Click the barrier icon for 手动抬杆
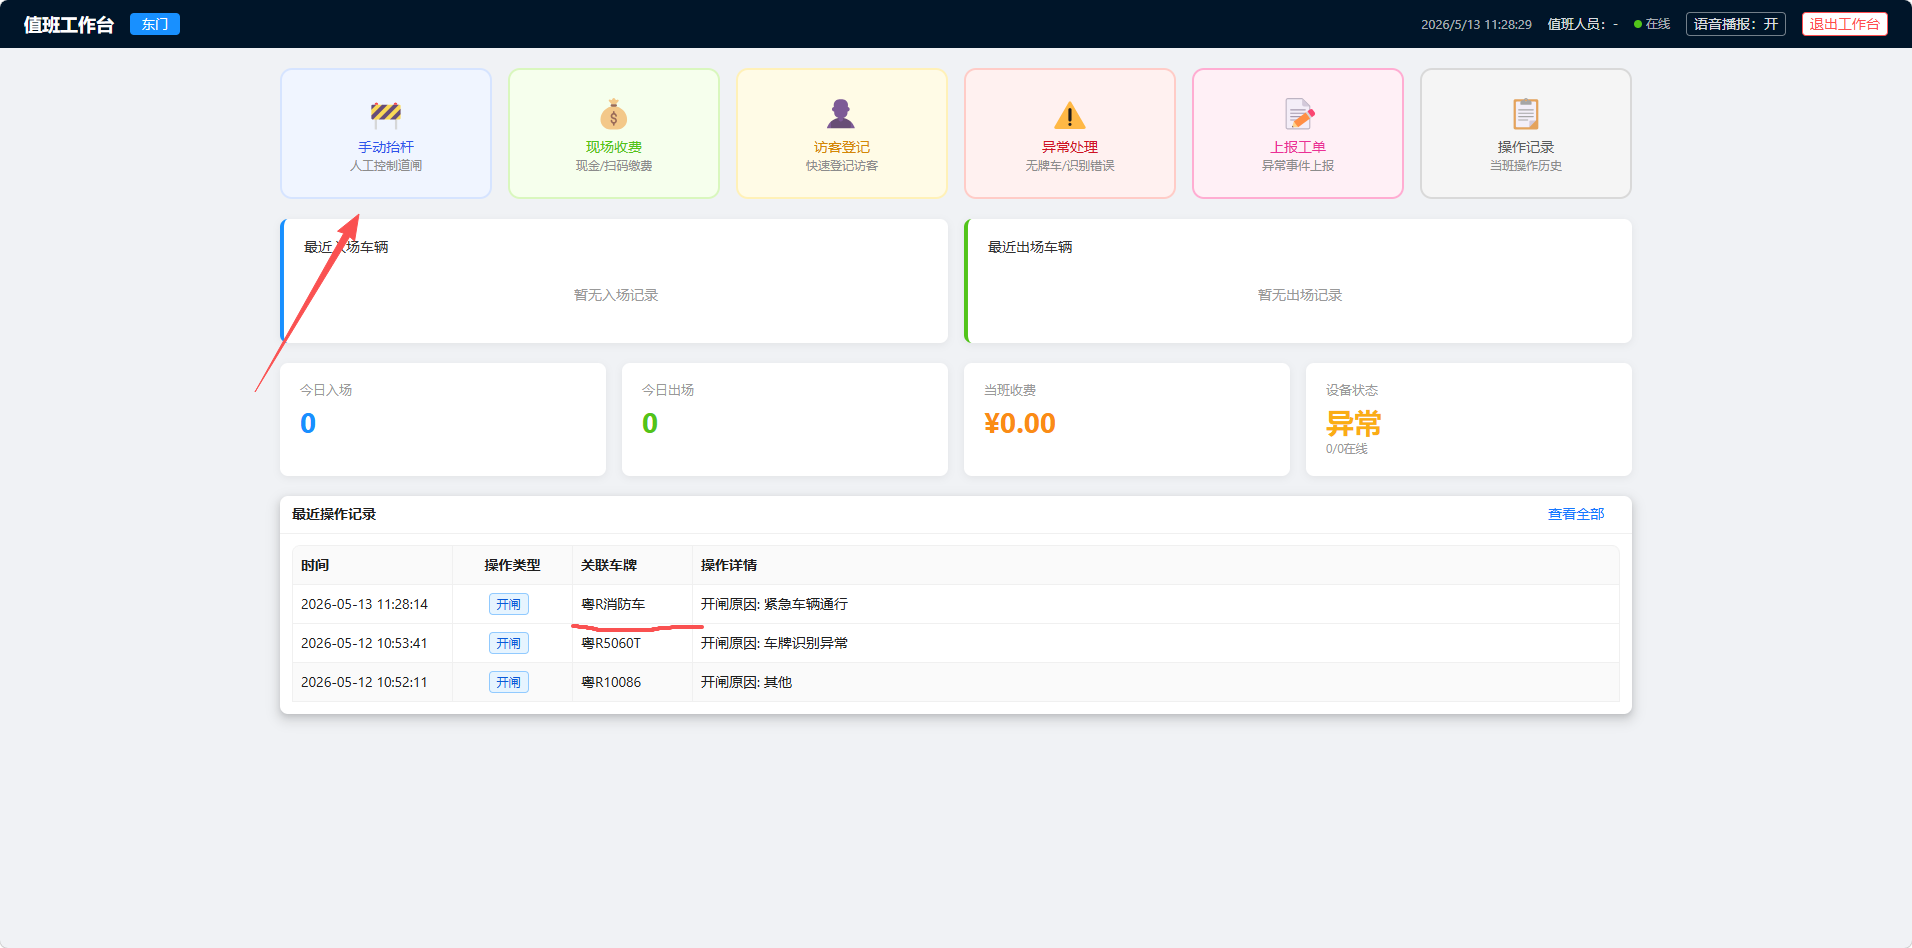Viewport: 1912px width, 948px height. coord(386,114)
